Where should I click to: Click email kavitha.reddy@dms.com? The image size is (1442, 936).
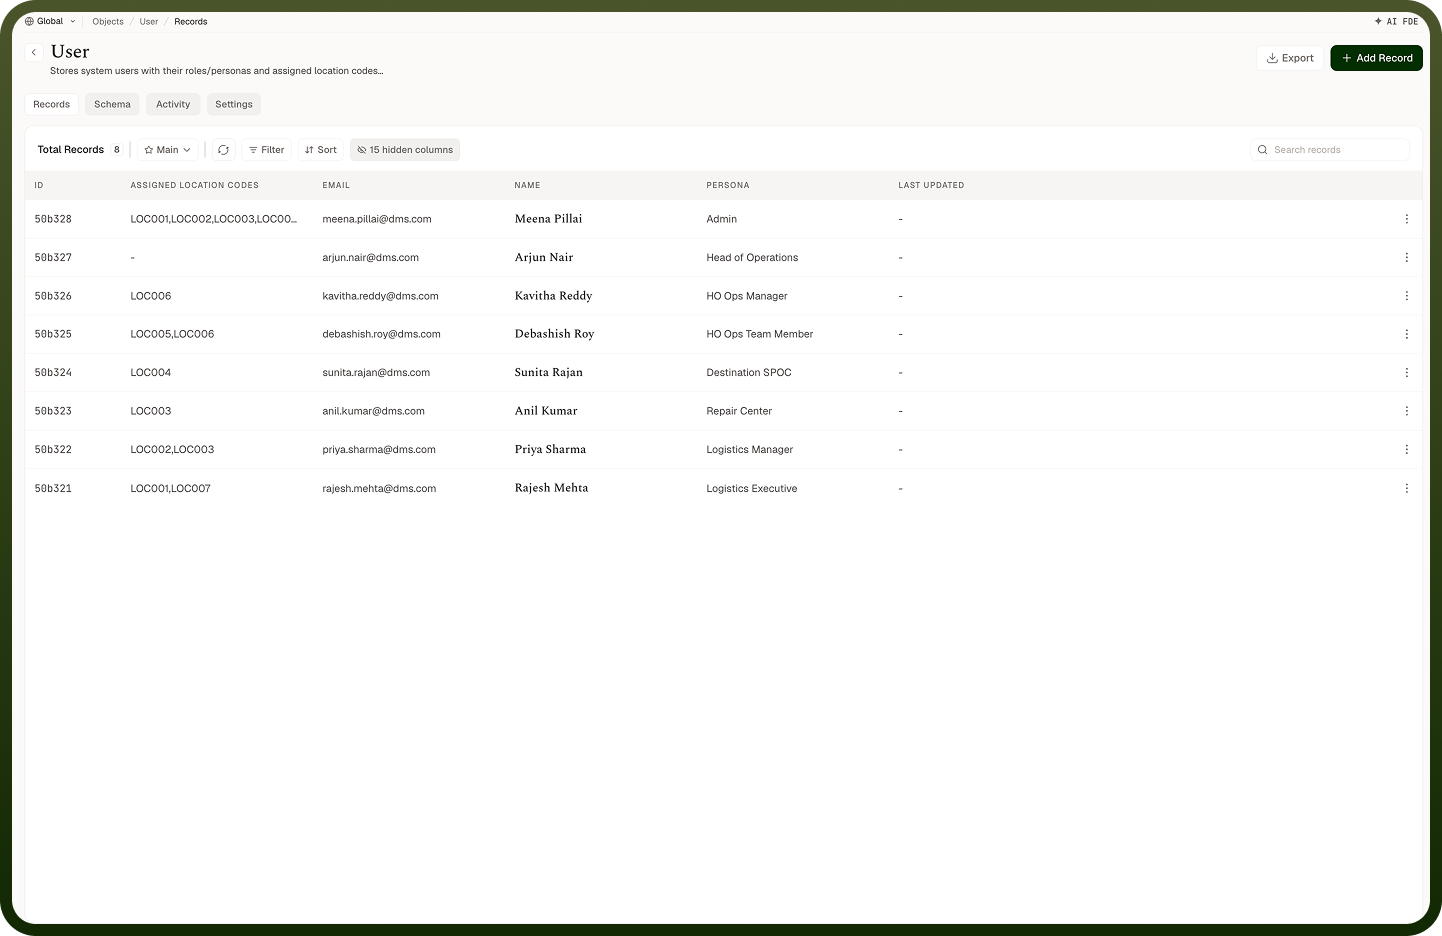[380, 296]
